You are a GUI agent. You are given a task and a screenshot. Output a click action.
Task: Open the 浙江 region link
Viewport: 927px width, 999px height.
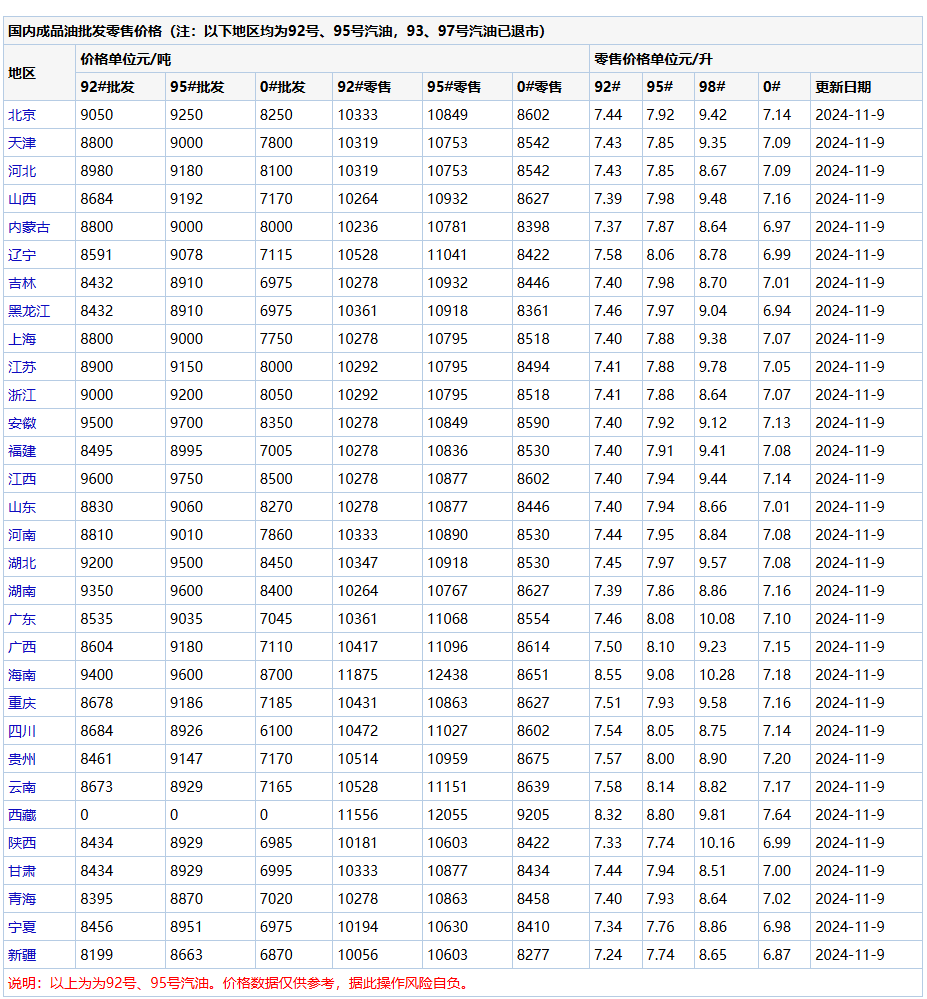pos(22,396)
